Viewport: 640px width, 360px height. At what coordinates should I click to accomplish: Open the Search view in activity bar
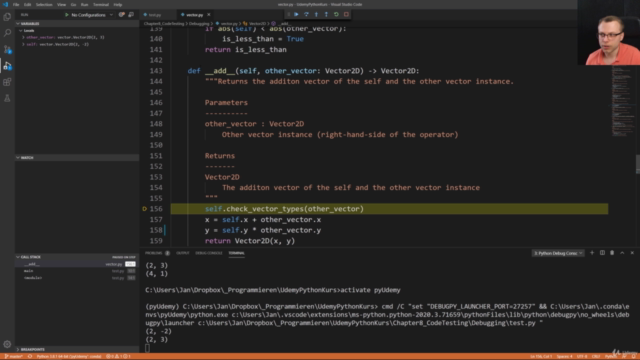(x=7, y=33)
